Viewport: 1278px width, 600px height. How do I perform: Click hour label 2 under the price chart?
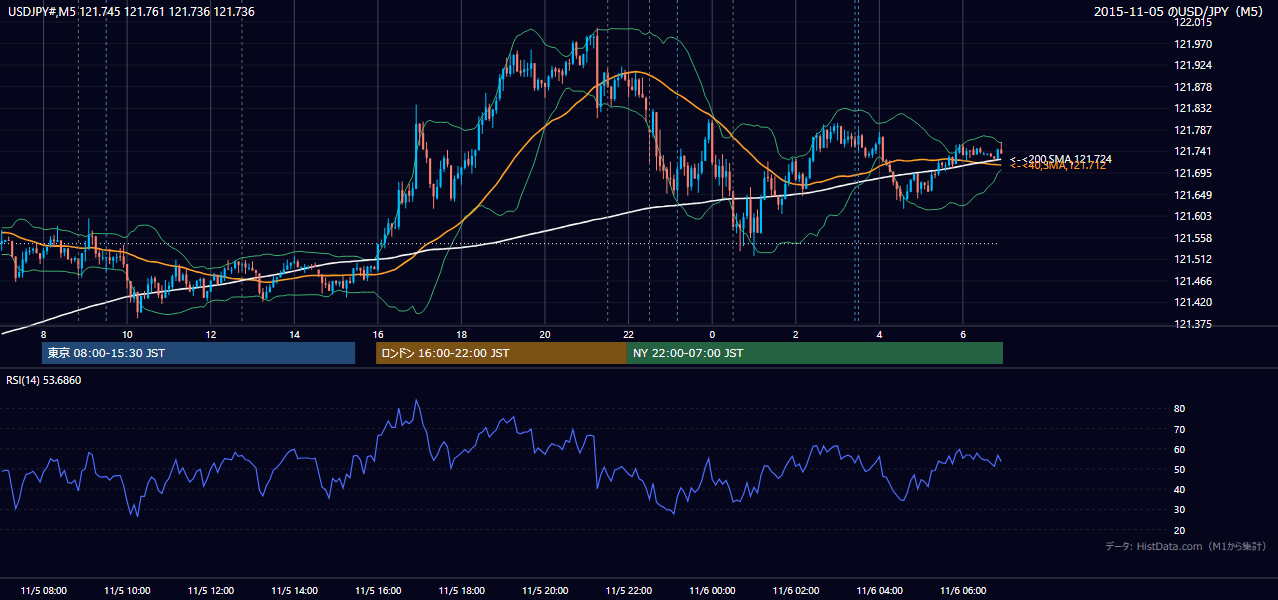pos(795,334)
